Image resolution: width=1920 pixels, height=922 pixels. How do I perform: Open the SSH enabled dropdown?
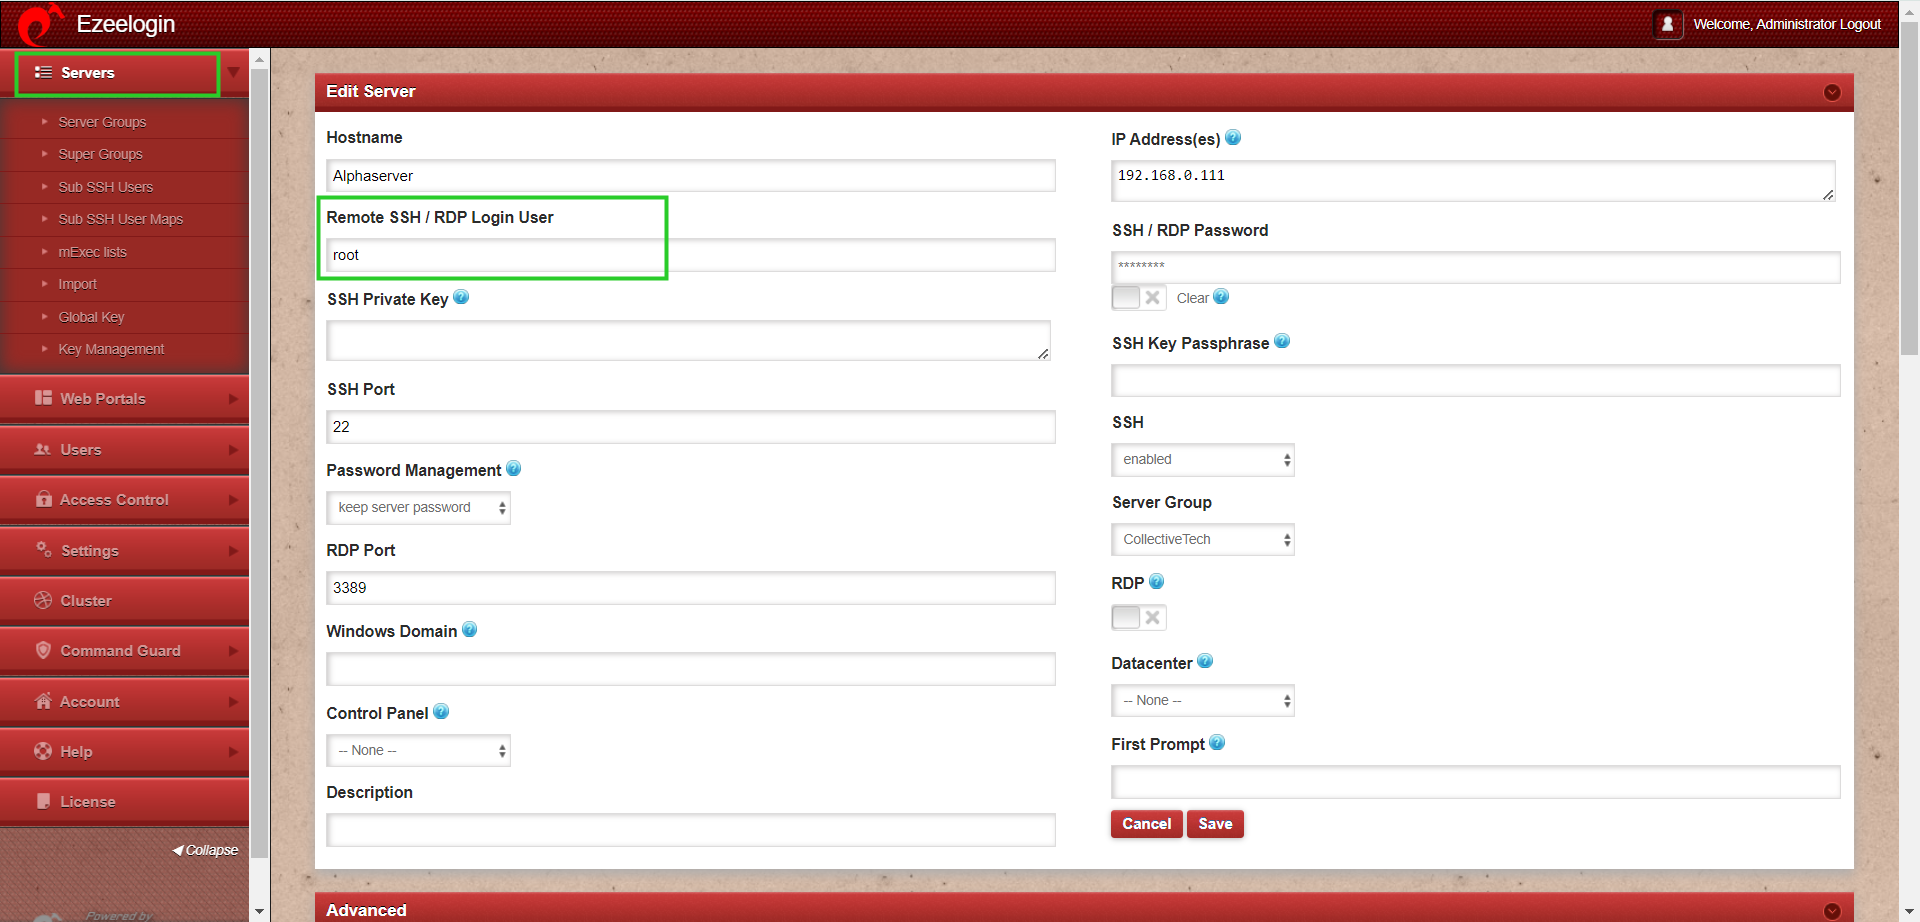coord(1203,460)
